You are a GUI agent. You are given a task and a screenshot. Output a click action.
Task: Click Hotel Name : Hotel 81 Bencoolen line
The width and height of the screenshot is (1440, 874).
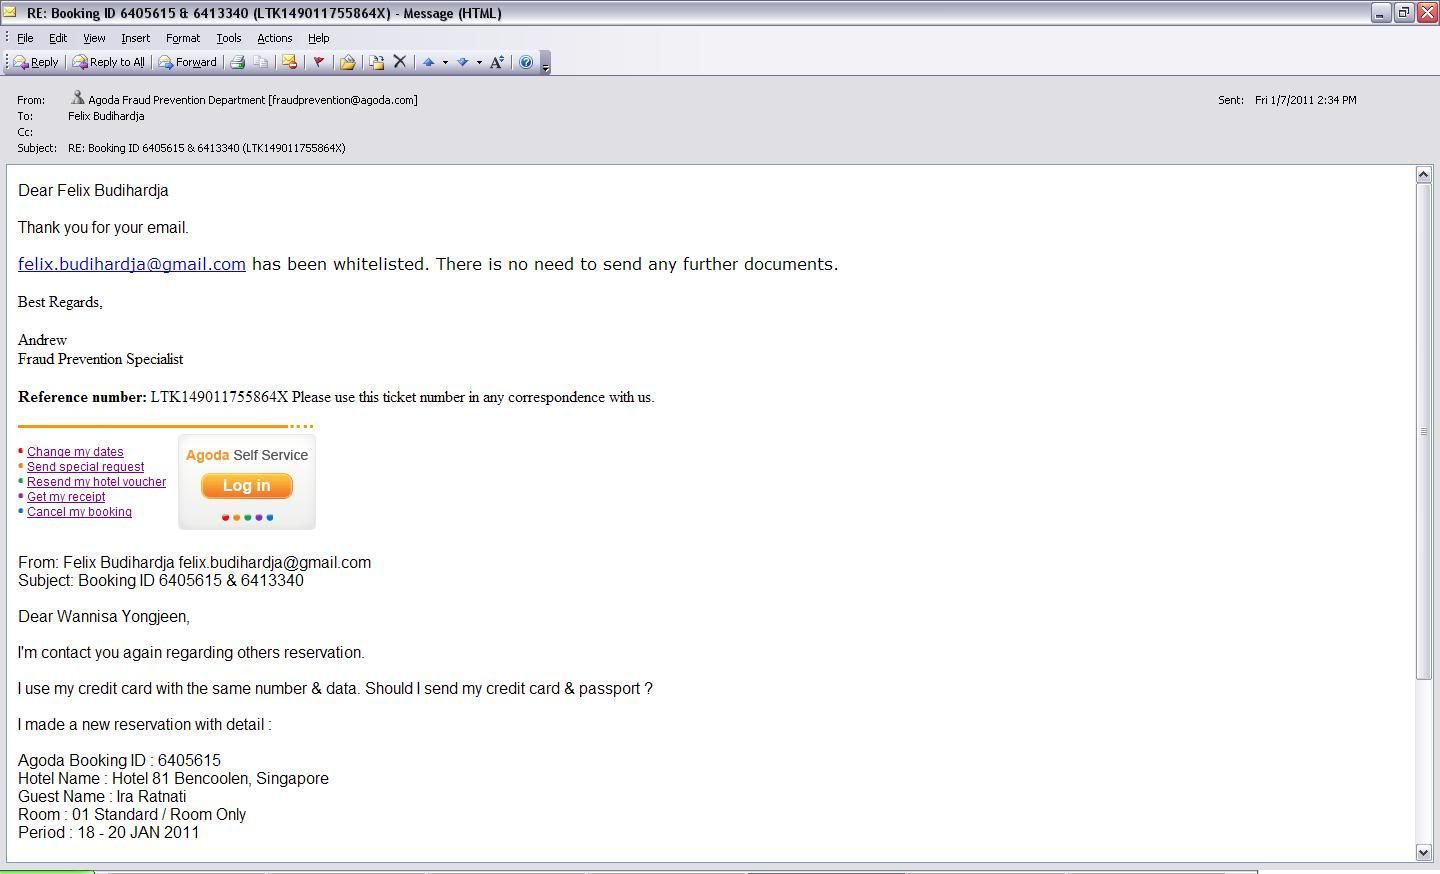click(173, 779)
